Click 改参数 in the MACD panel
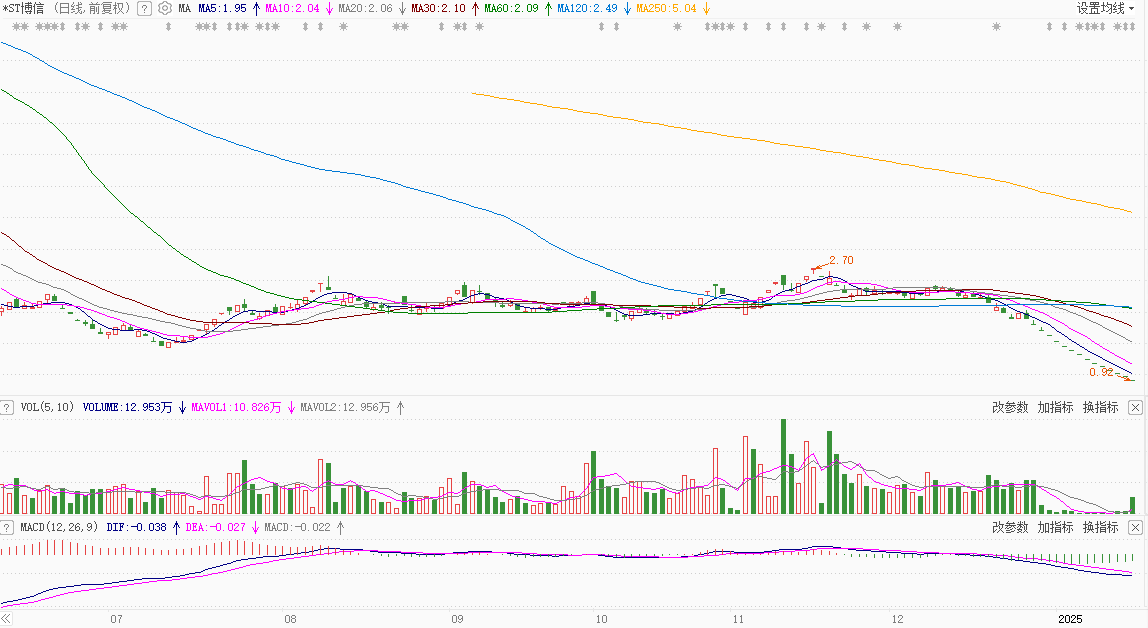The height and width of the screenshot is (628, 1148). (1010, 528)
